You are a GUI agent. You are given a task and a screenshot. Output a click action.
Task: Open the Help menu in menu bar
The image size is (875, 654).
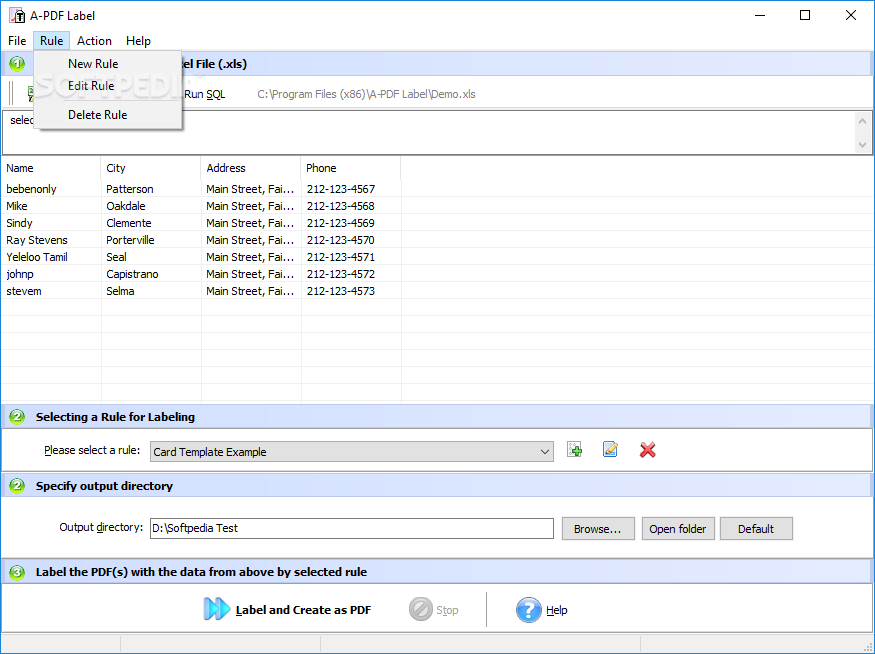click(138, 41)
